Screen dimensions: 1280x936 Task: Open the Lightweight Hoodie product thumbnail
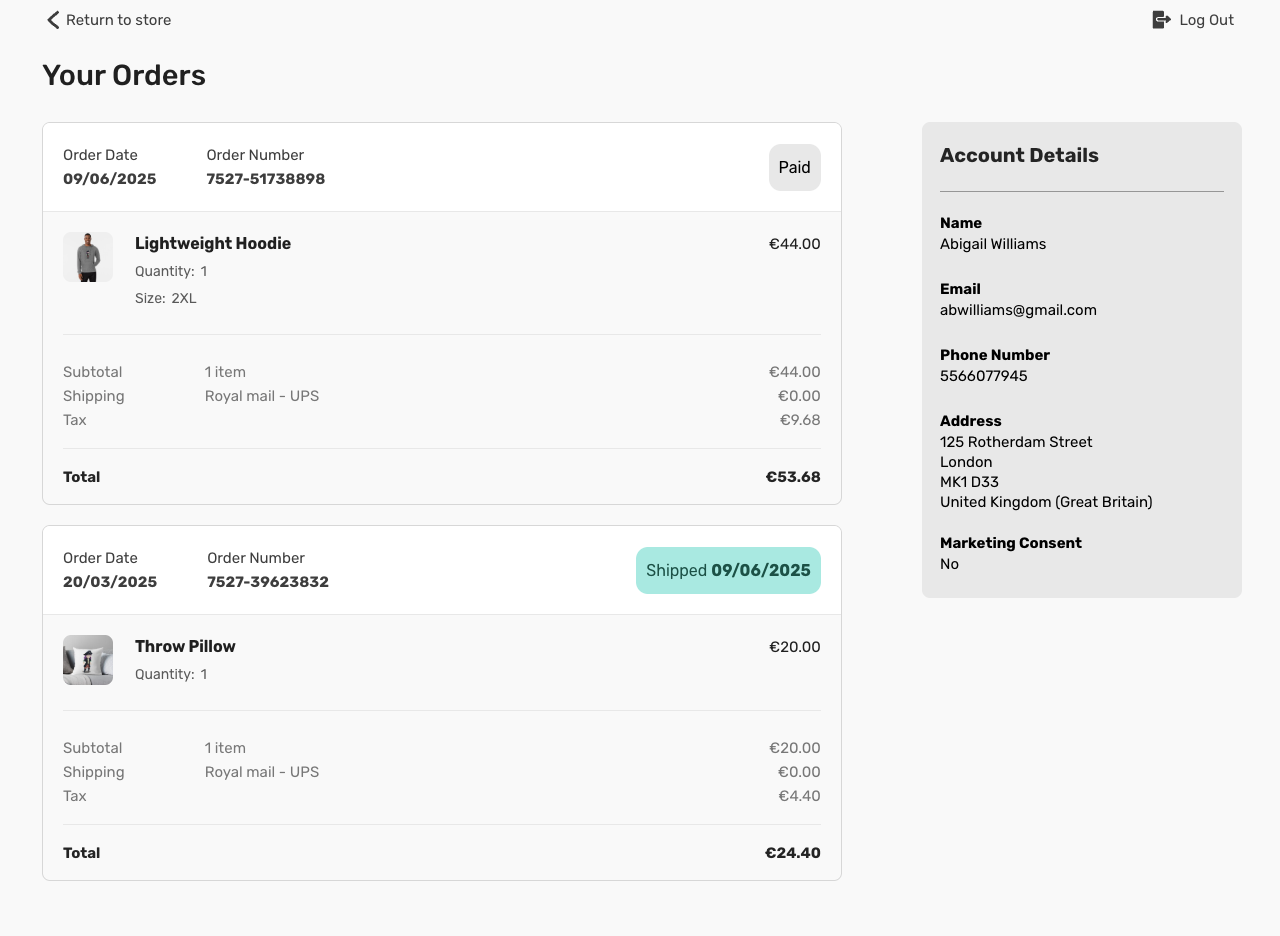coord(88,257)
